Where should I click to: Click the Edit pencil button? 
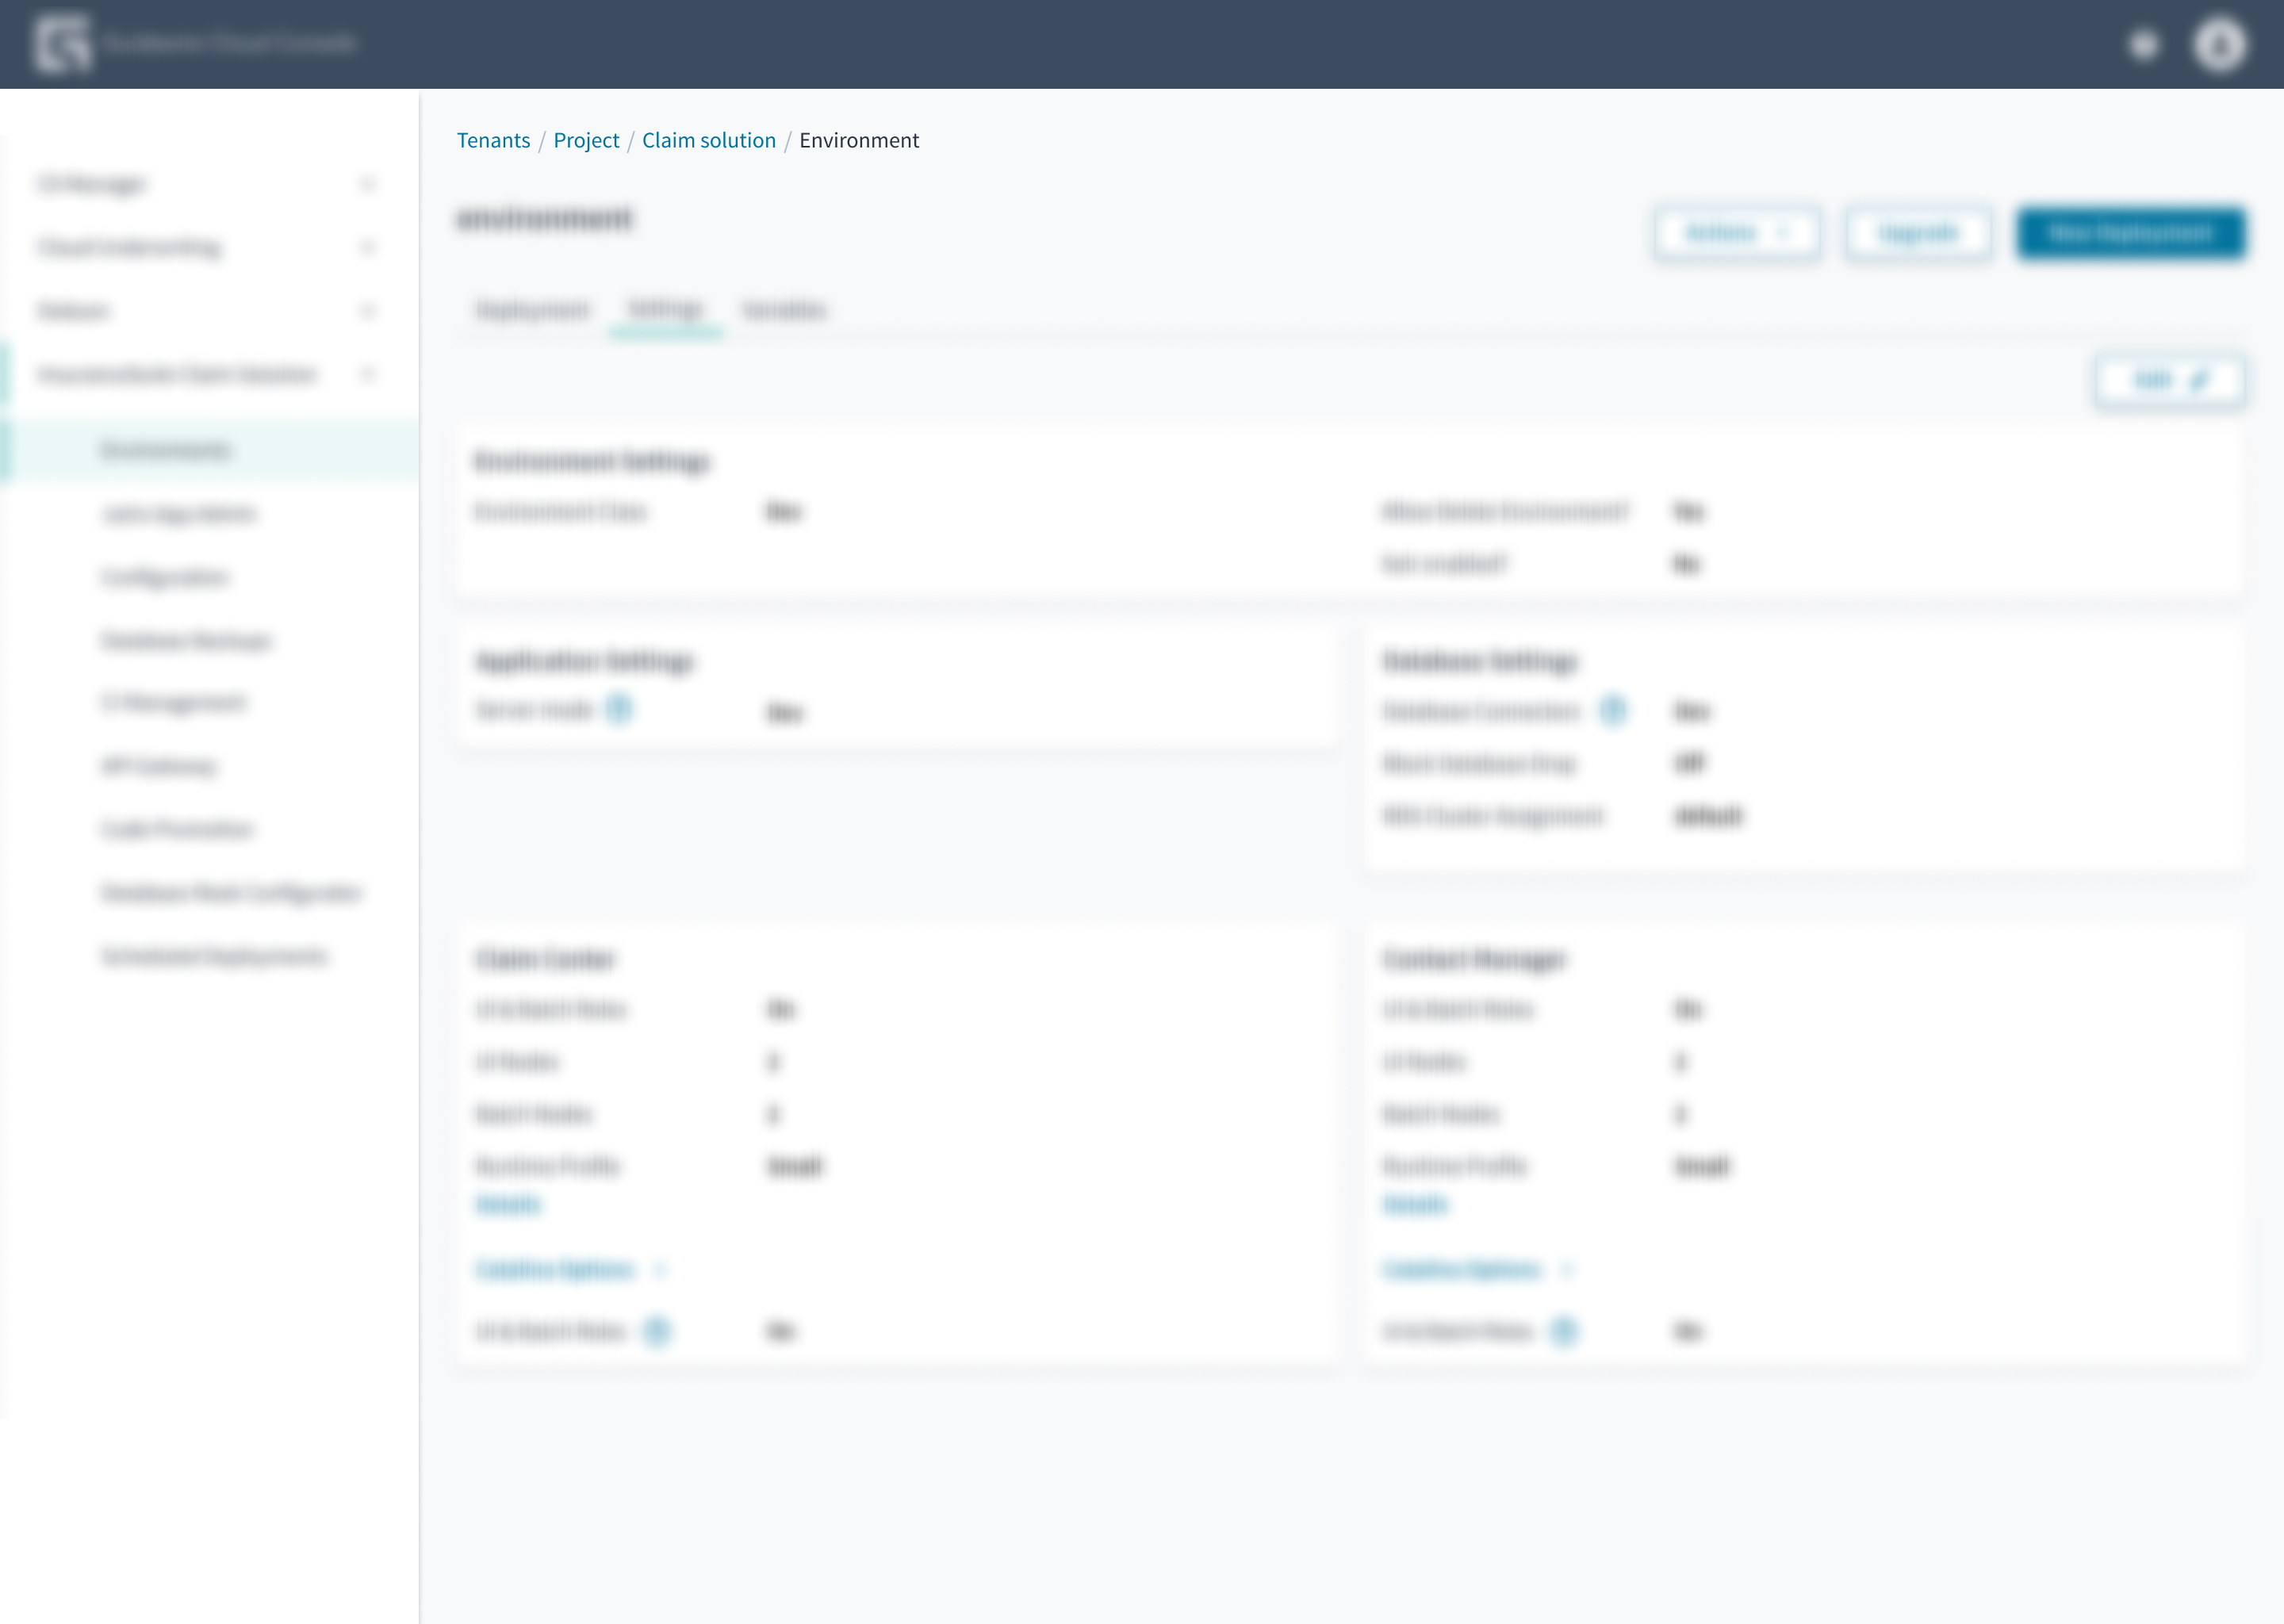(2169, 380)
